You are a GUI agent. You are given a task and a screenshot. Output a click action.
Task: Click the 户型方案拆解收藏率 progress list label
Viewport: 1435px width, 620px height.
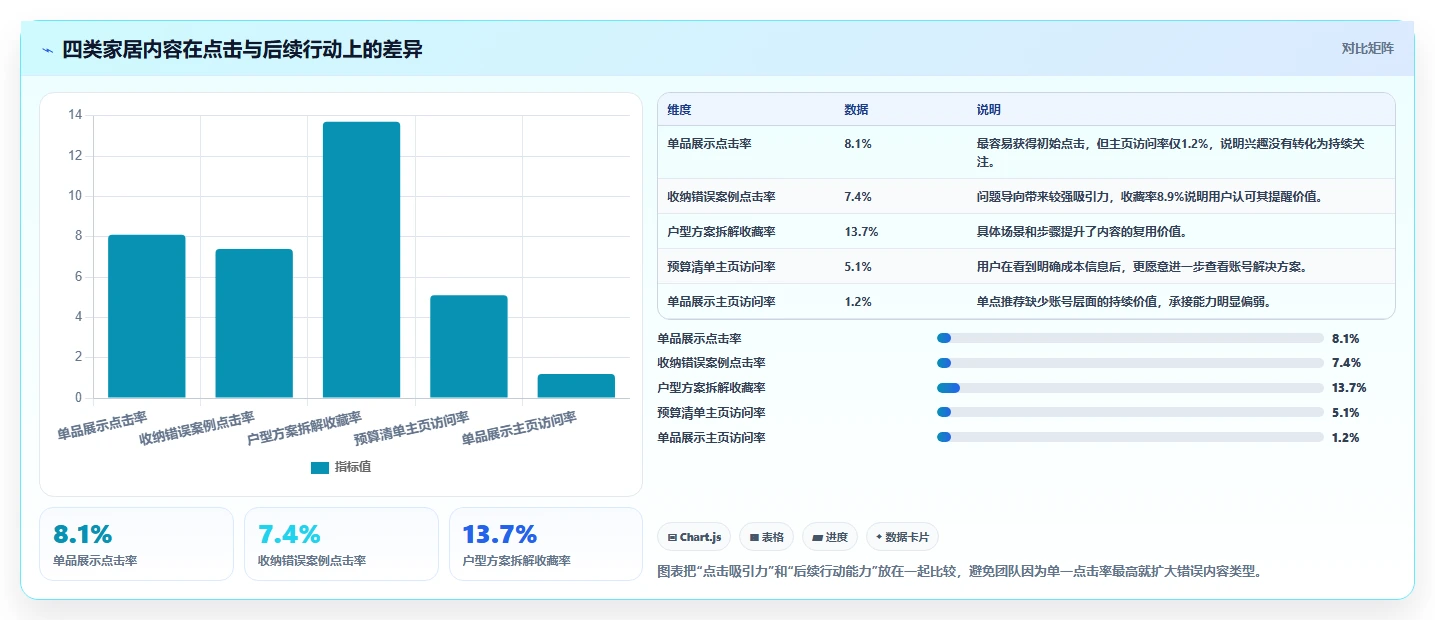(x=711, y=388)
